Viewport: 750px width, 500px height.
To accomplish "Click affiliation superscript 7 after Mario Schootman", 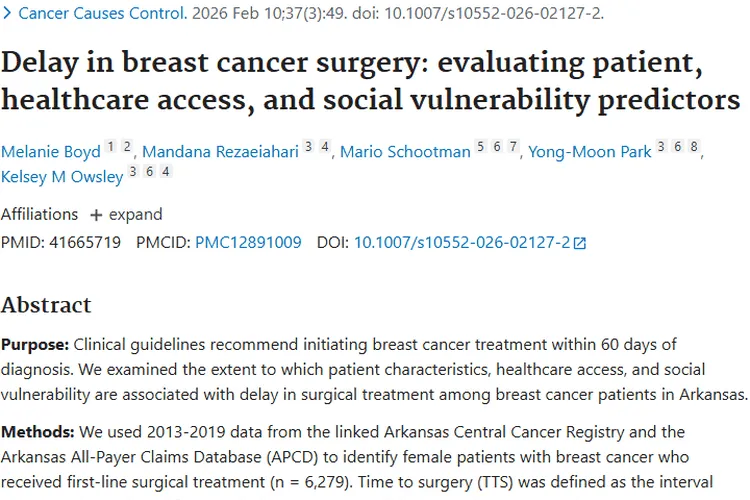I will point(513,147).
